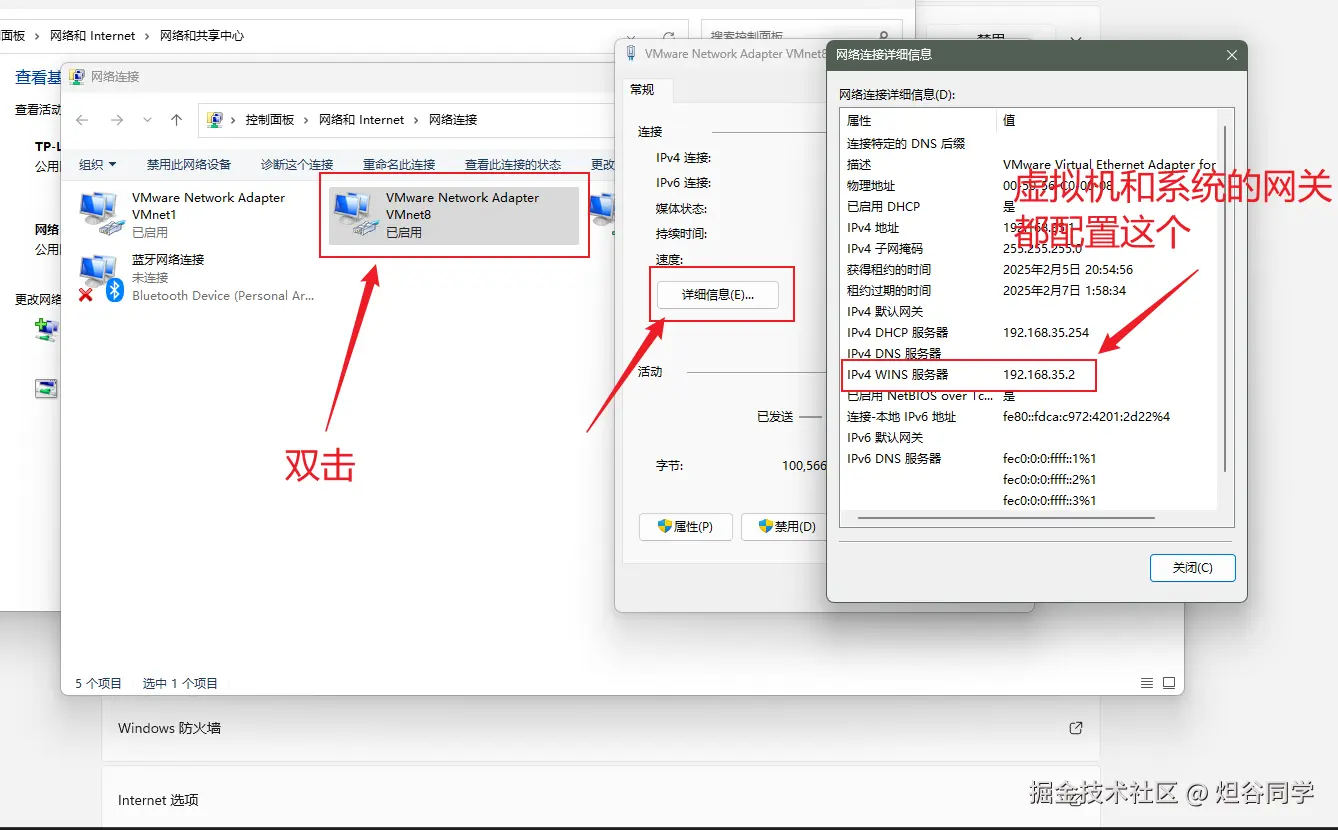Click 关闭(C) in details dialog
Screen dimensions: 1338x830
(x=1193, y=568)
